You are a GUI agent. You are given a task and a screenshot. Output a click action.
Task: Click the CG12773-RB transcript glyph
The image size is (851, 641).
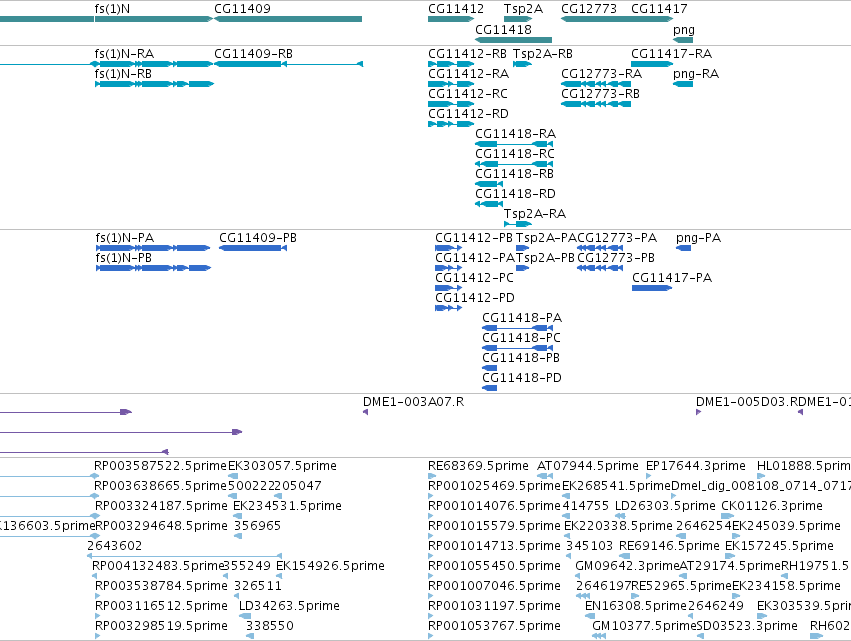pyautogui.click(x=596, y=104)
